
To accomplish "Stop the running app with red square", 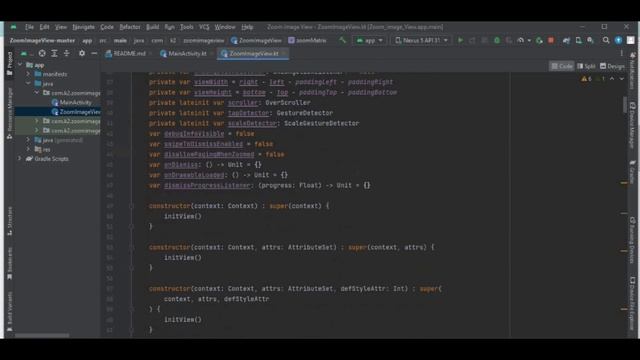I will pos(551,40).
